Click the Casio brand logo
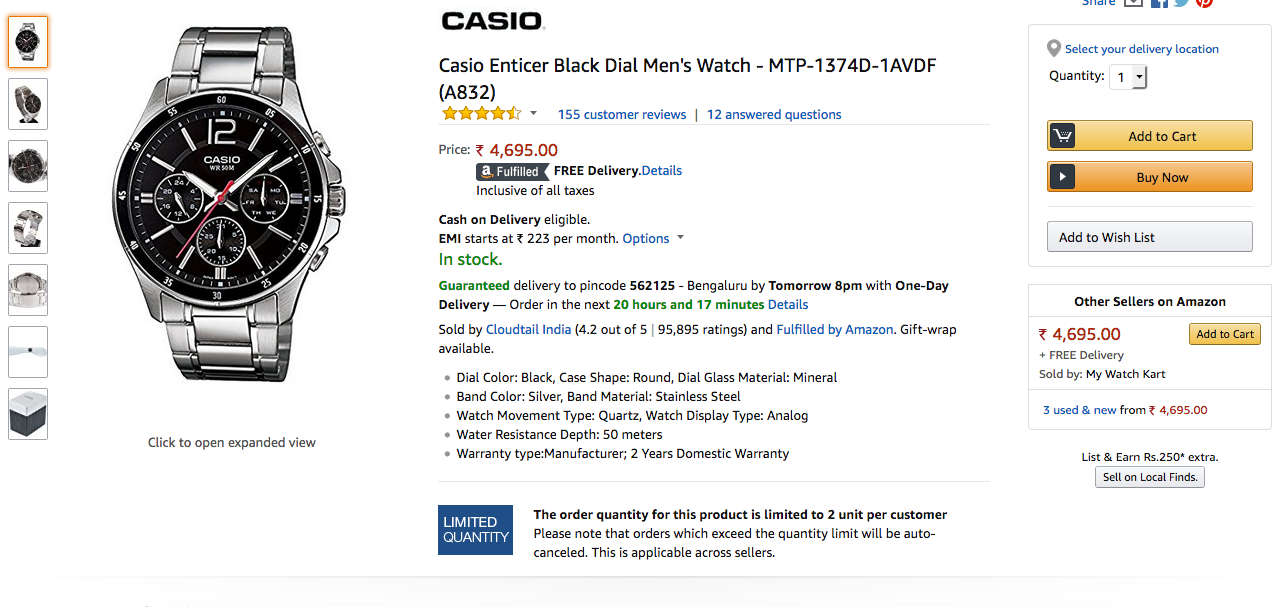 [492, 20]
